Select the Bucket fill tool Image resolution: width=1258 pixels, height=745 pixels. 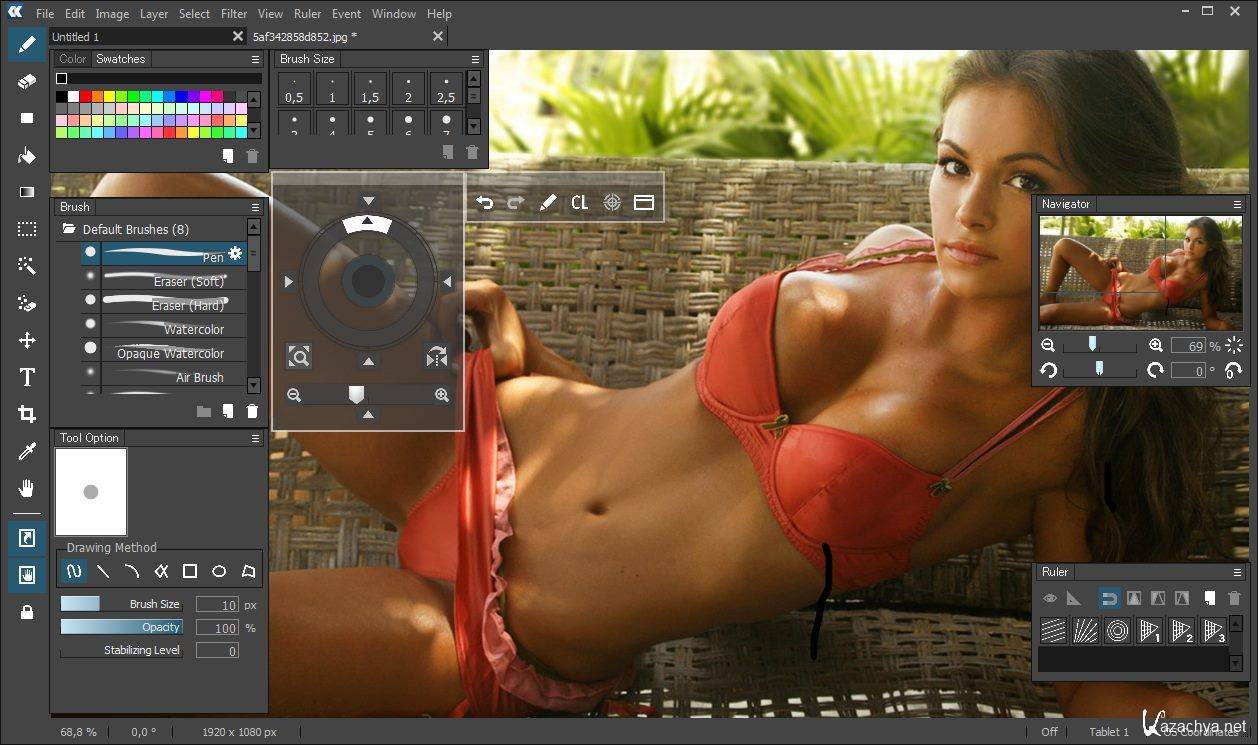(x=27, y=155)
